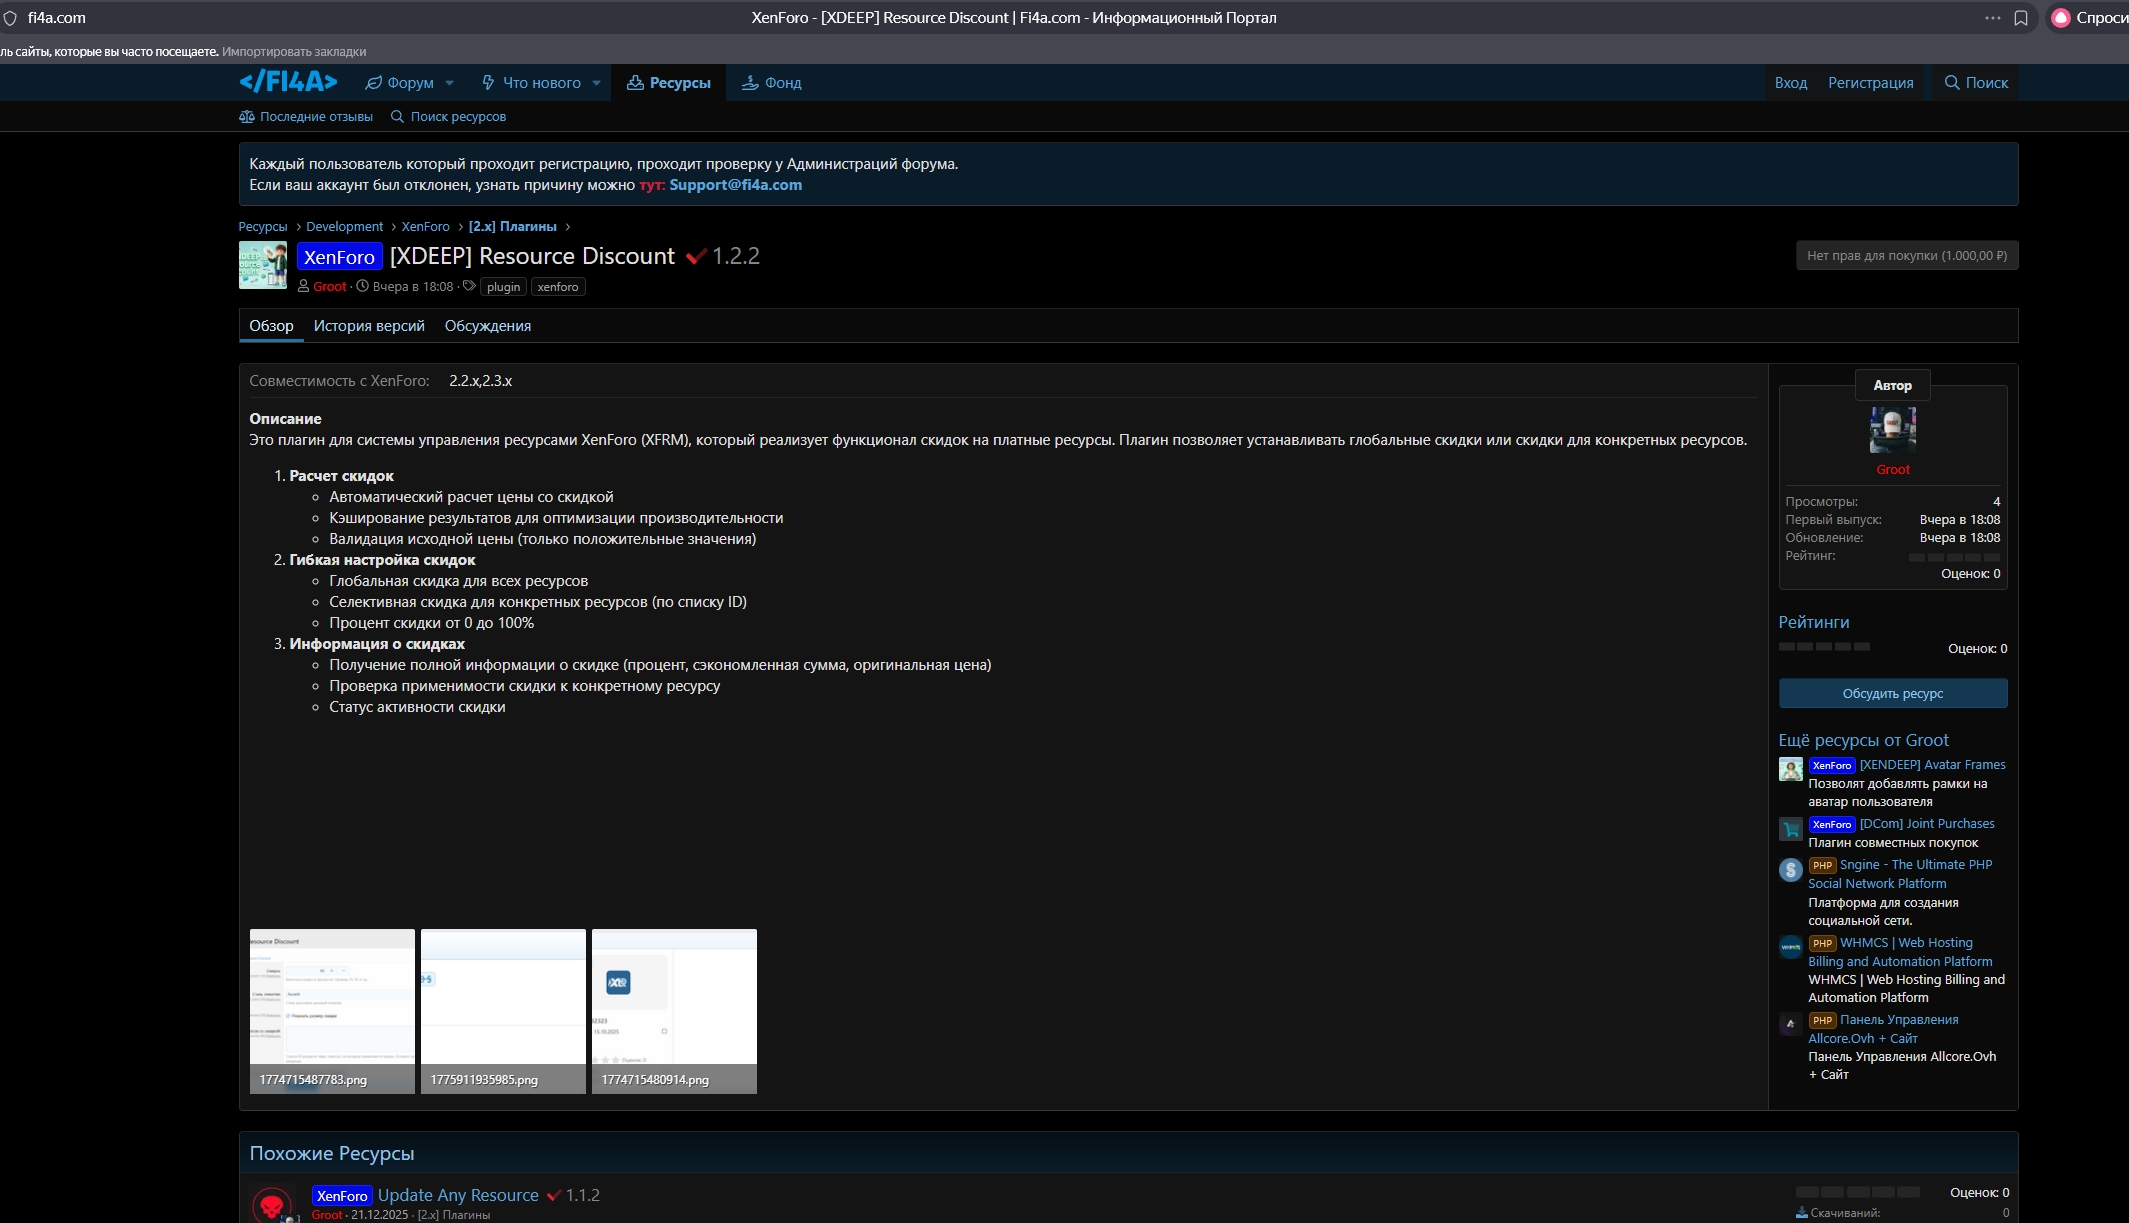Click the Resource Discount icon beside the title

click(x=263, y=265)
